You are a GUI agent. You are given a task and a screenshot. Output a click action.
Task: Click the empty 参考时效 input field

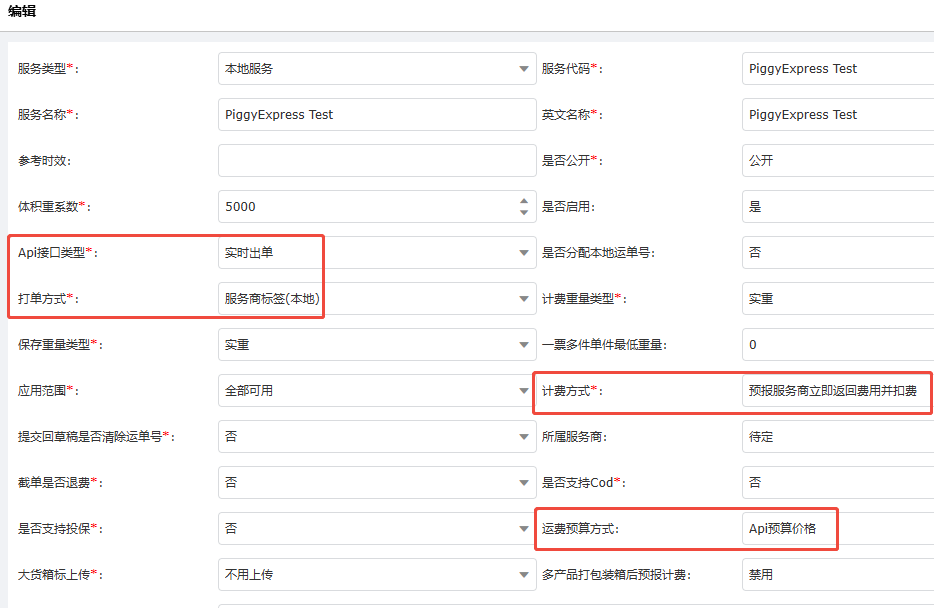[x=376, y=161]
